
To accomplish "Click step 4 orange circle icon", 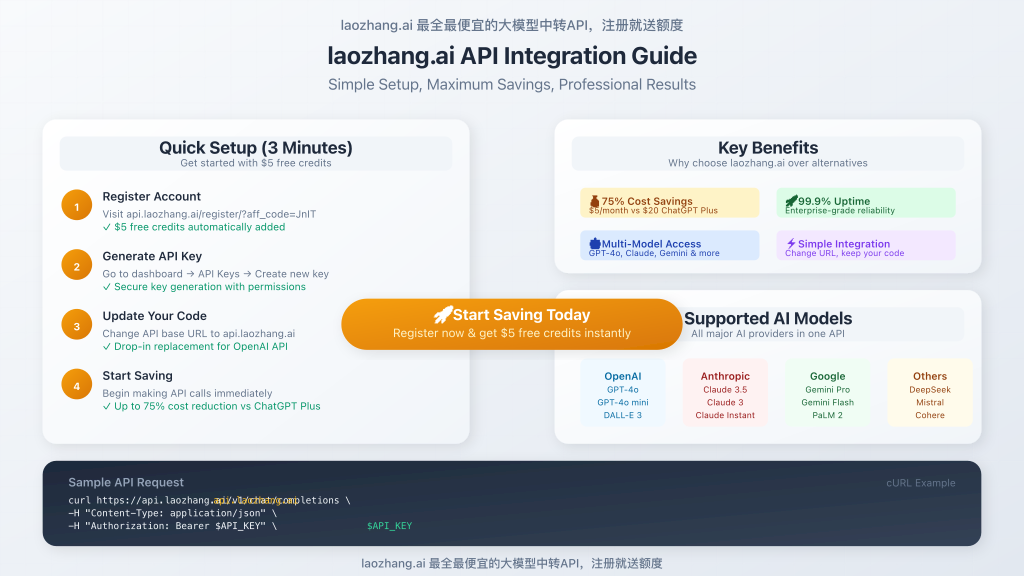I will (x=76, y=385).
